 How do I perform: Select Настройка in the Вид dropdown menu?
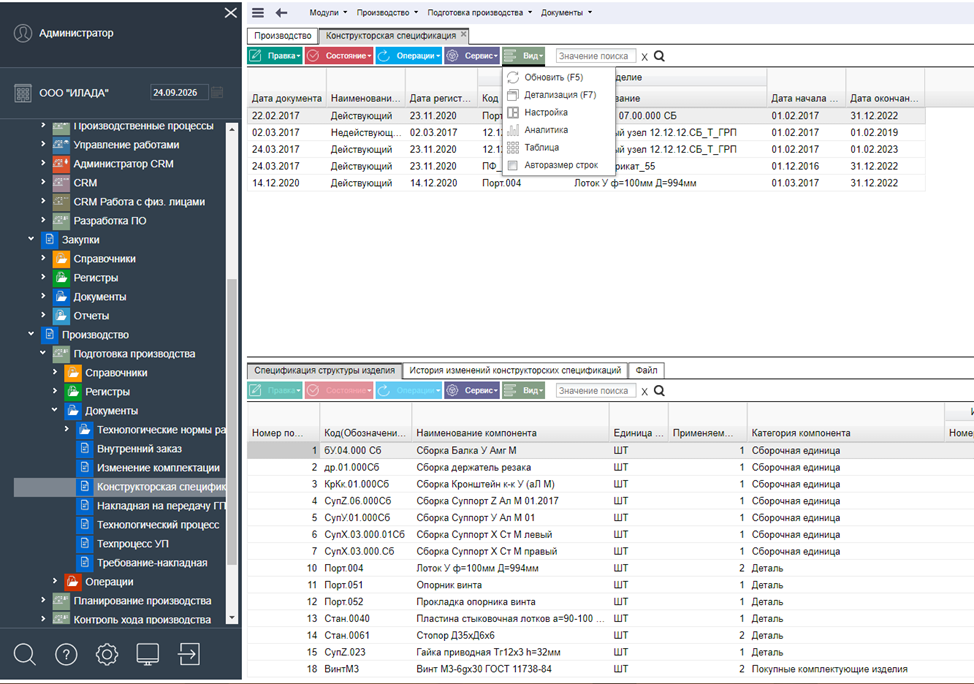pos(546,112)
